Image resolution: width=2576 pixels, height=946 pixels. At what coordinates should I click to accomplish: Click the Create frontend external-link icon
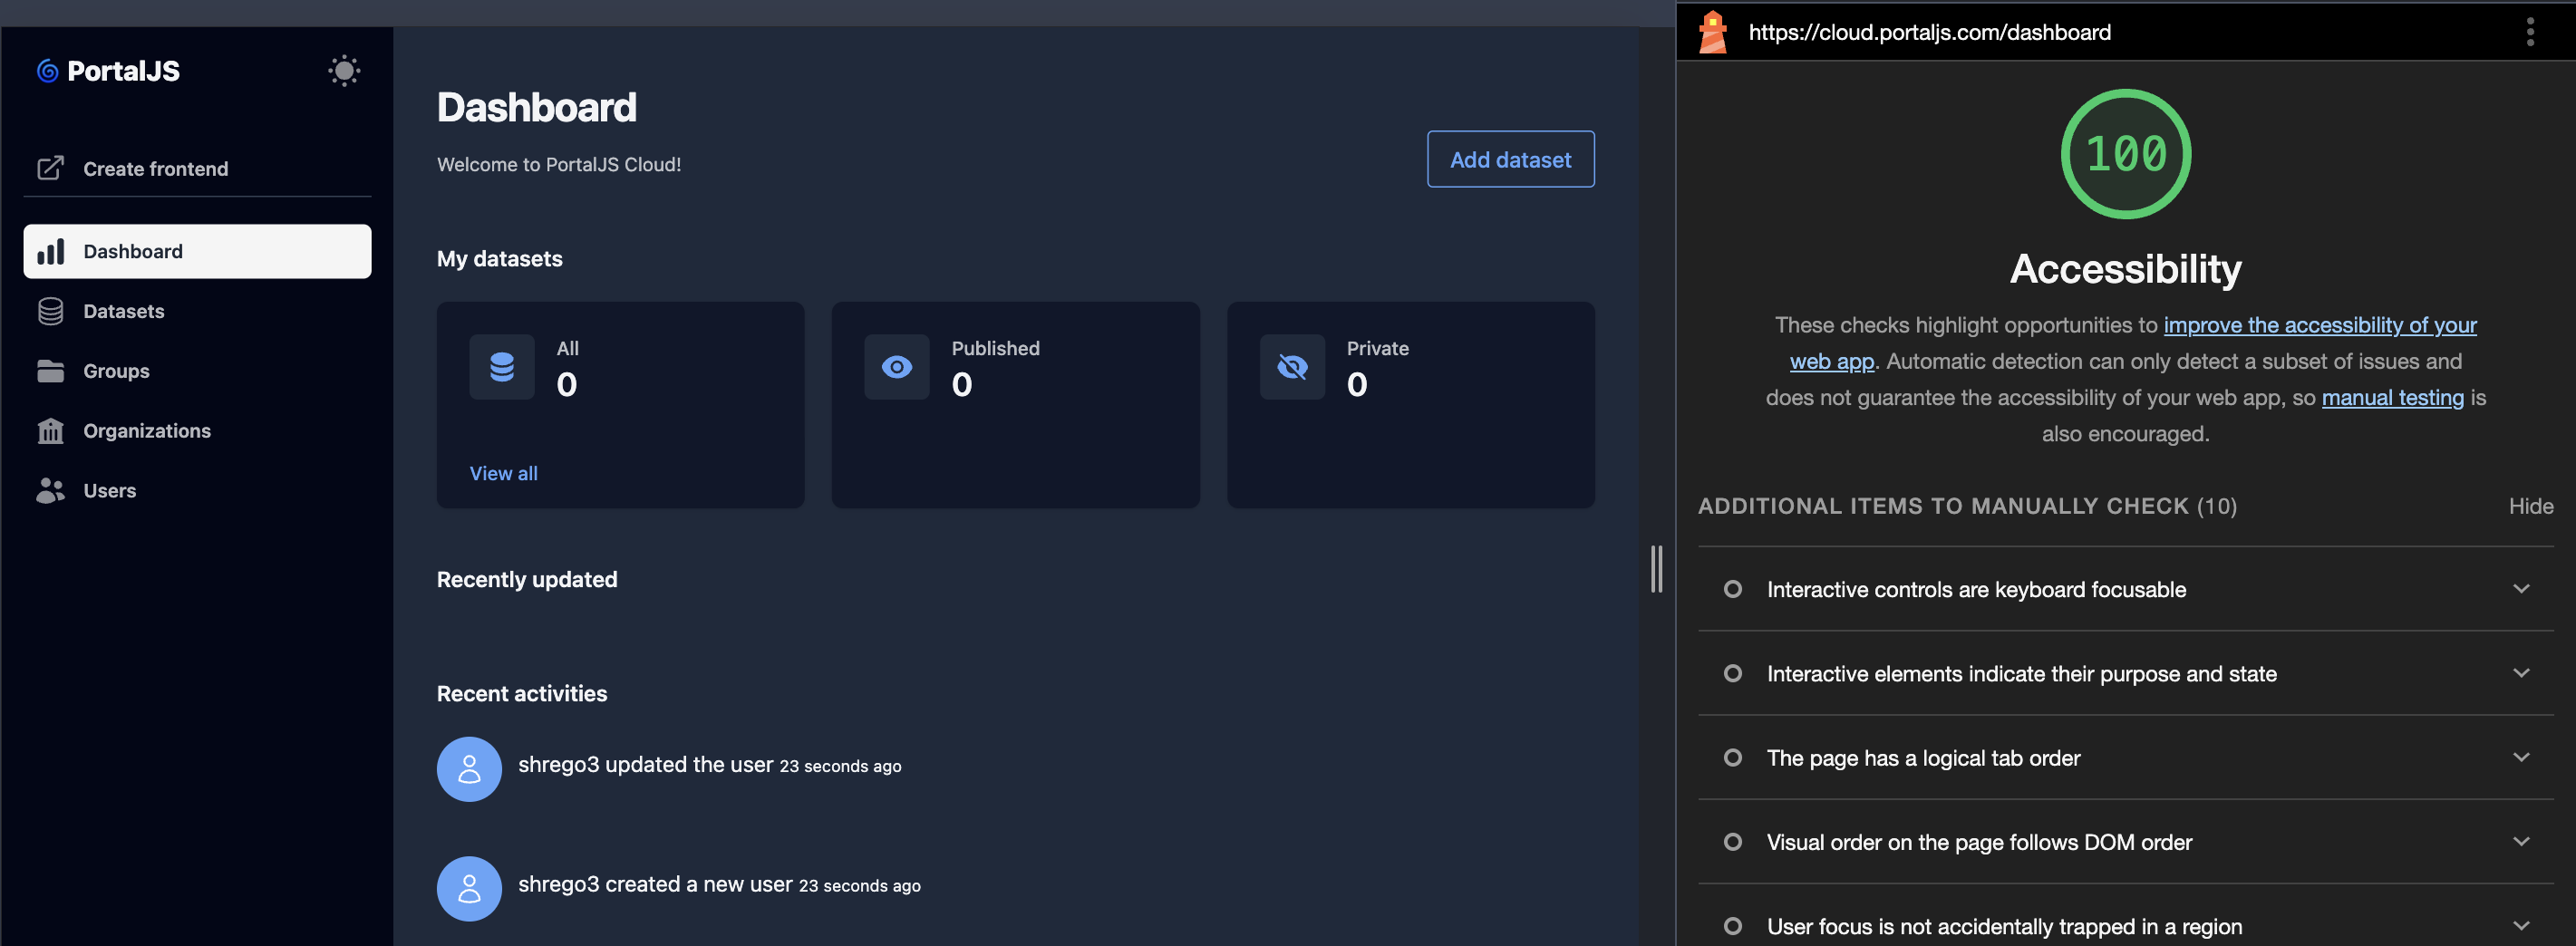pyautogui.click(x=50, y=168)
